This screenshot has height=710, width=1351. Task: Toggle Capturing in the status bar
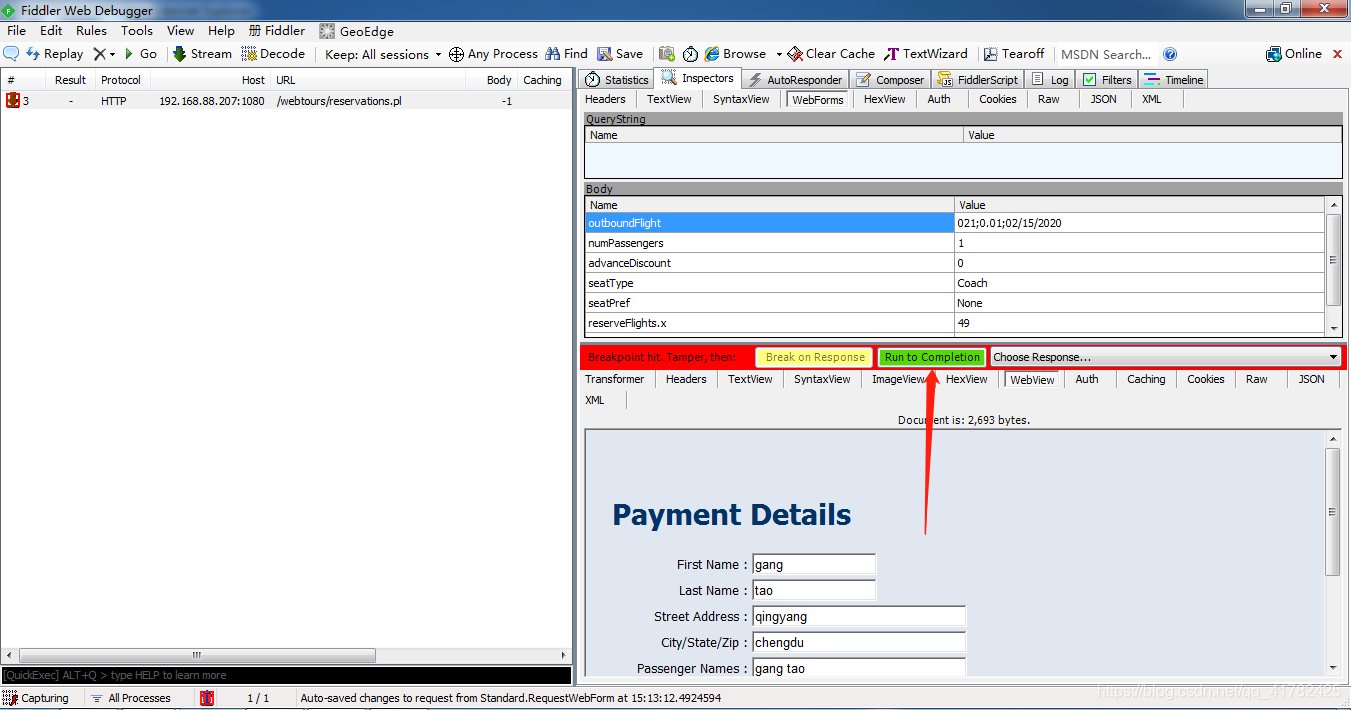37,698
